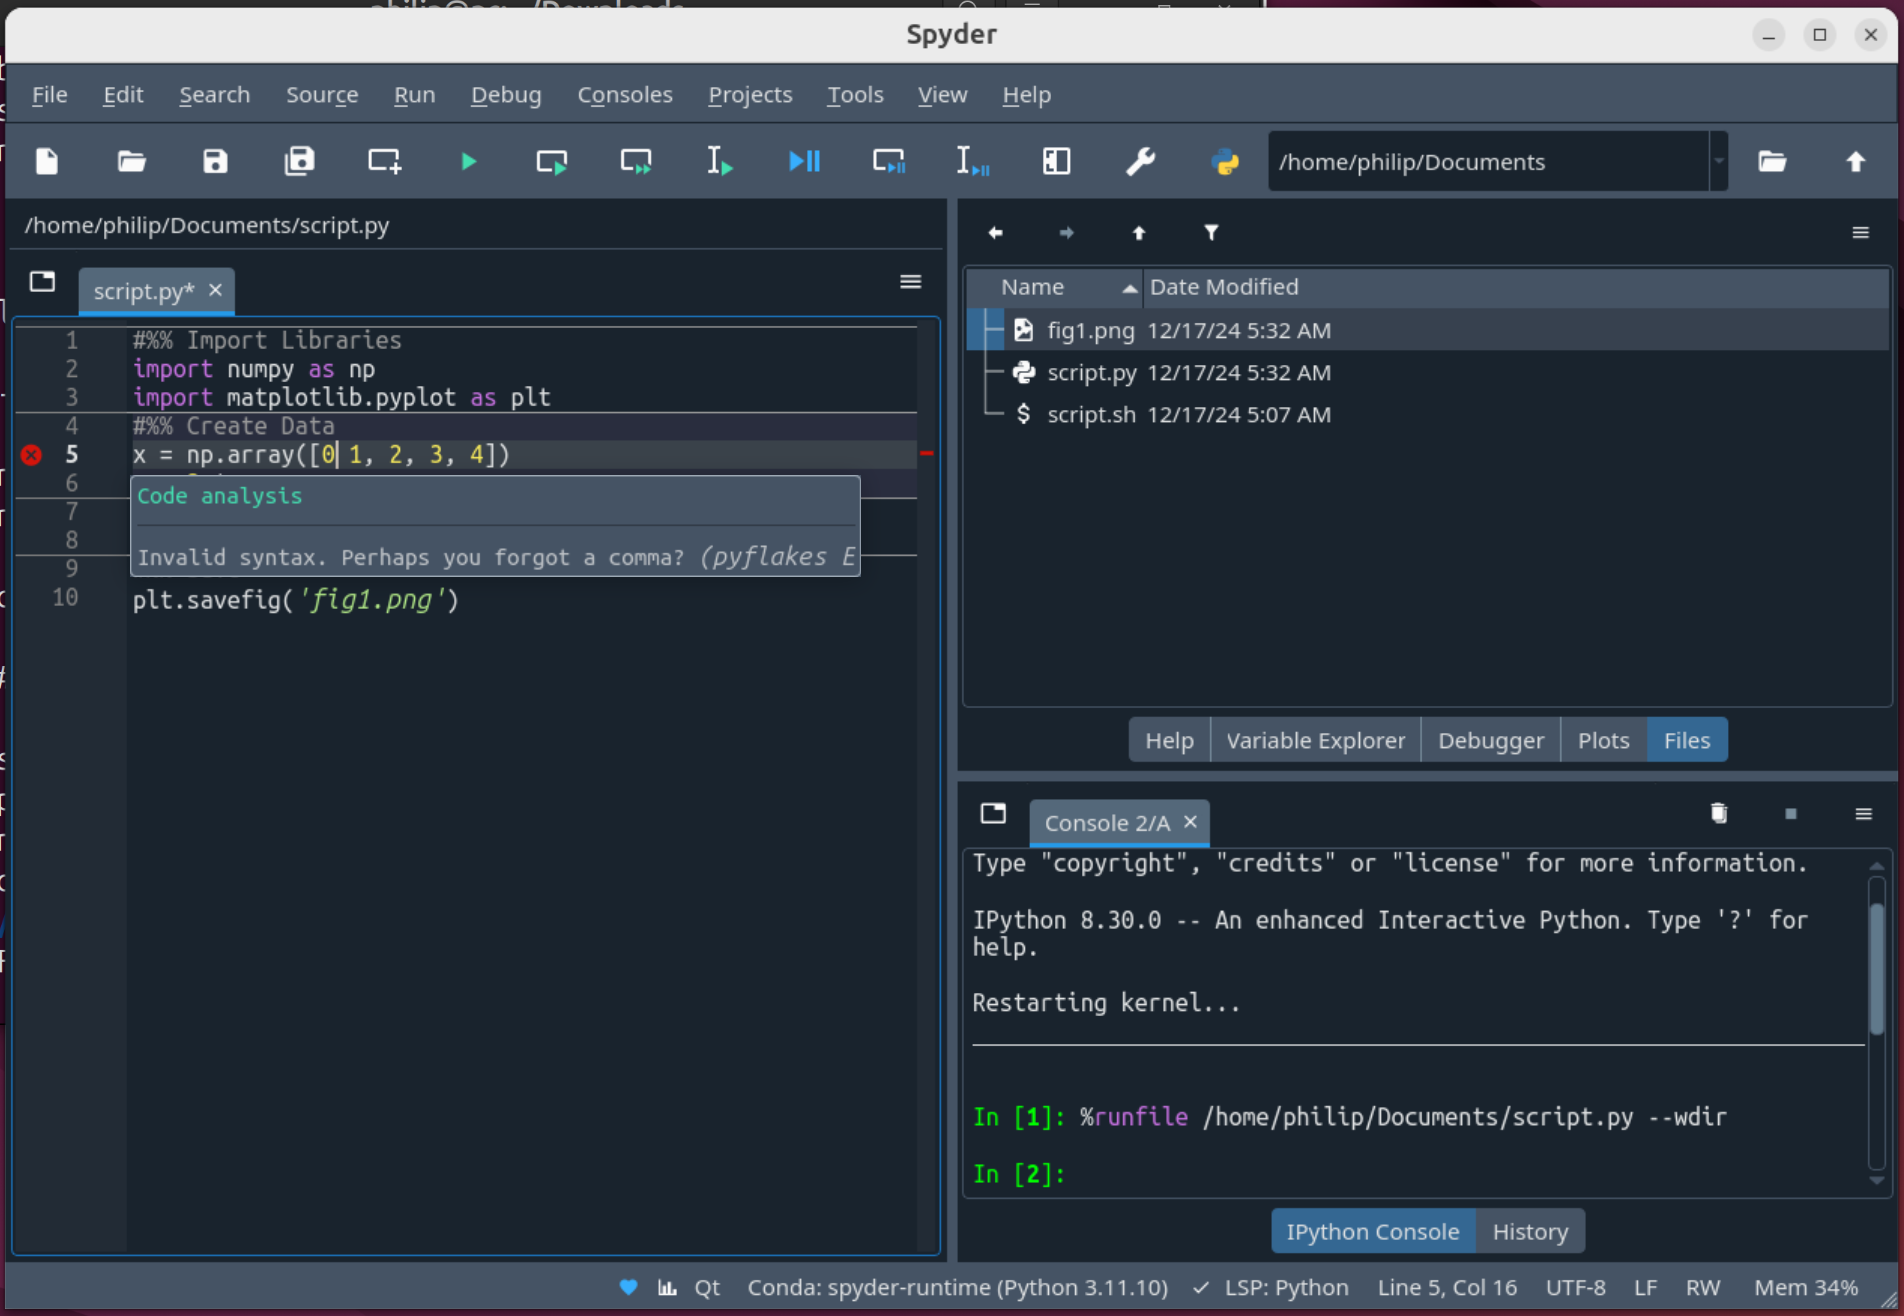Viewport: 1904px width, 1316px height.
Task: Open the IPython console options menu
Action: pyautogui.click(x=1863, y=814)
